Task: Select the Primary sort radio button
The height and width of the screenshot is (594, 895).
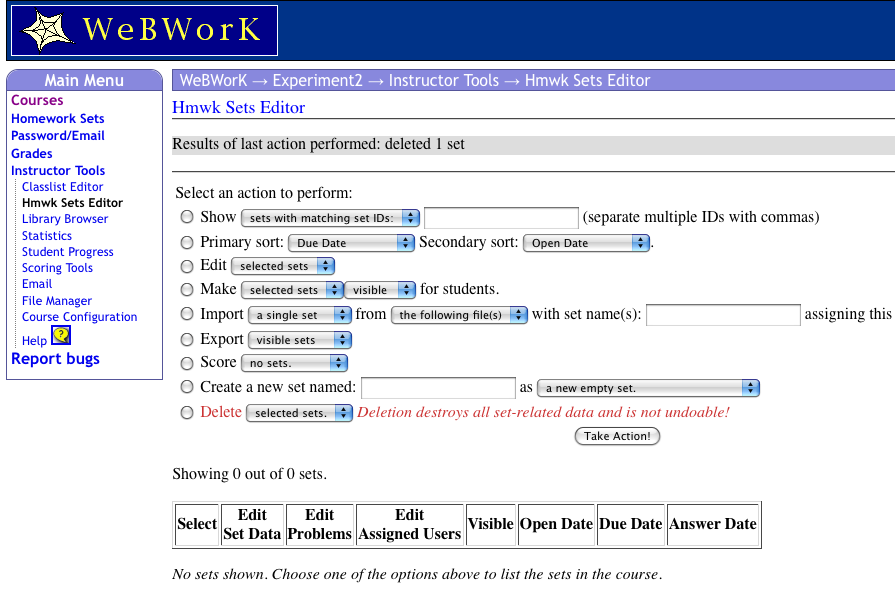Action: 187,243
